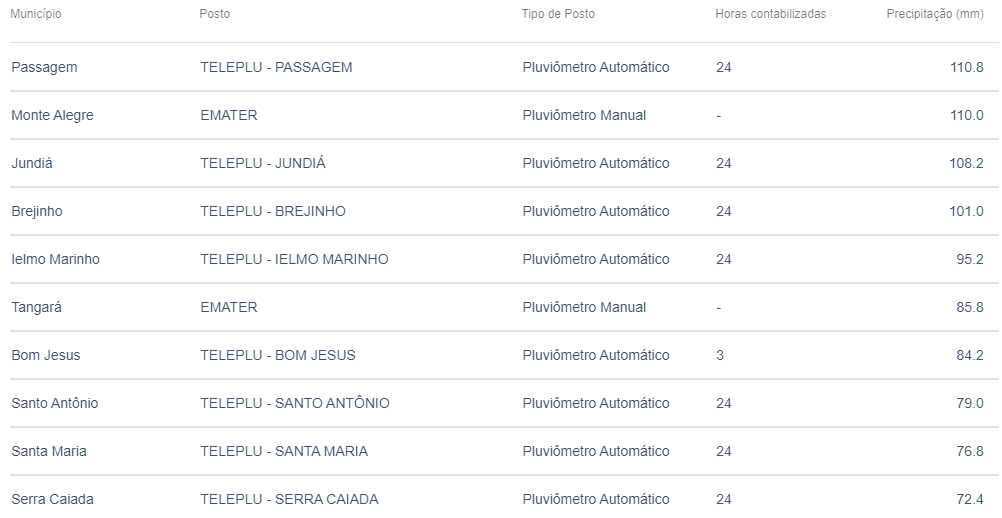Select the Brejinho row
The width and height of the screenshot is (1002, 518).
coord(504,211)
